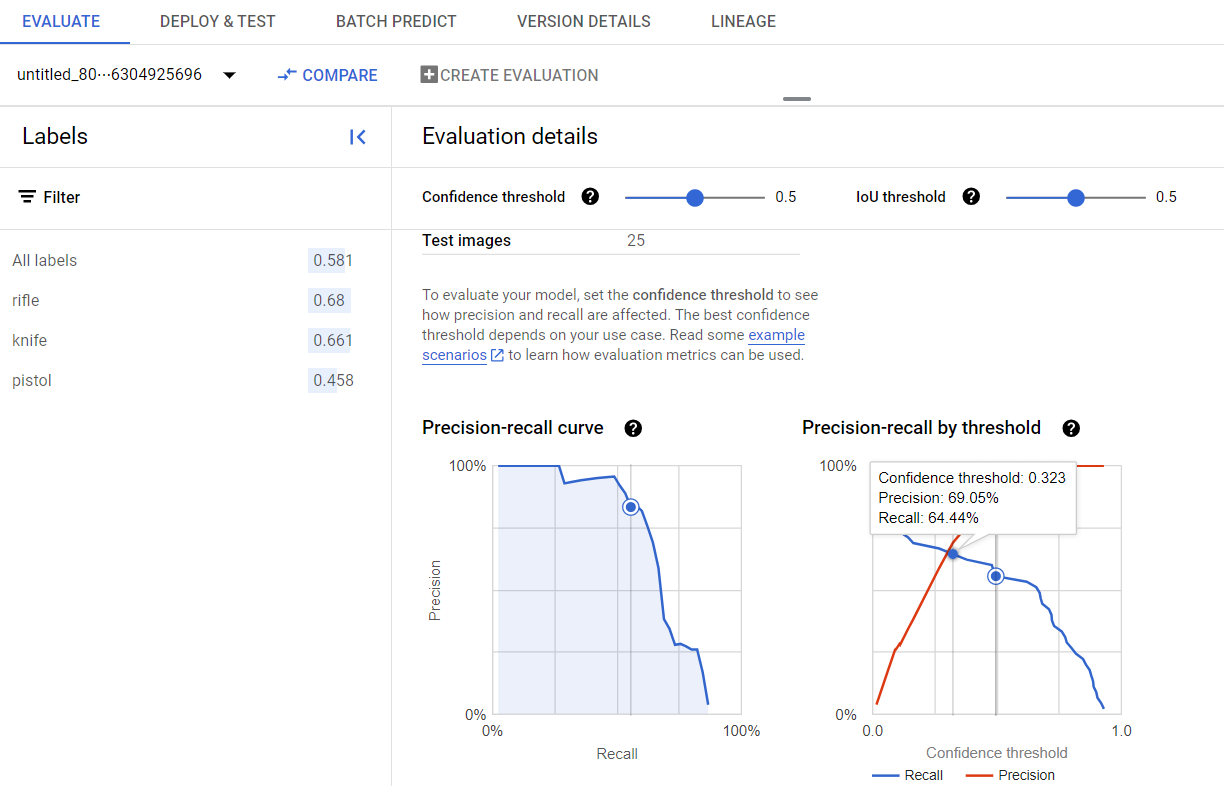Click the Filter icon in Labels panel
Image resolution: width=1224 pixels, height=786 pixels.
27,197
